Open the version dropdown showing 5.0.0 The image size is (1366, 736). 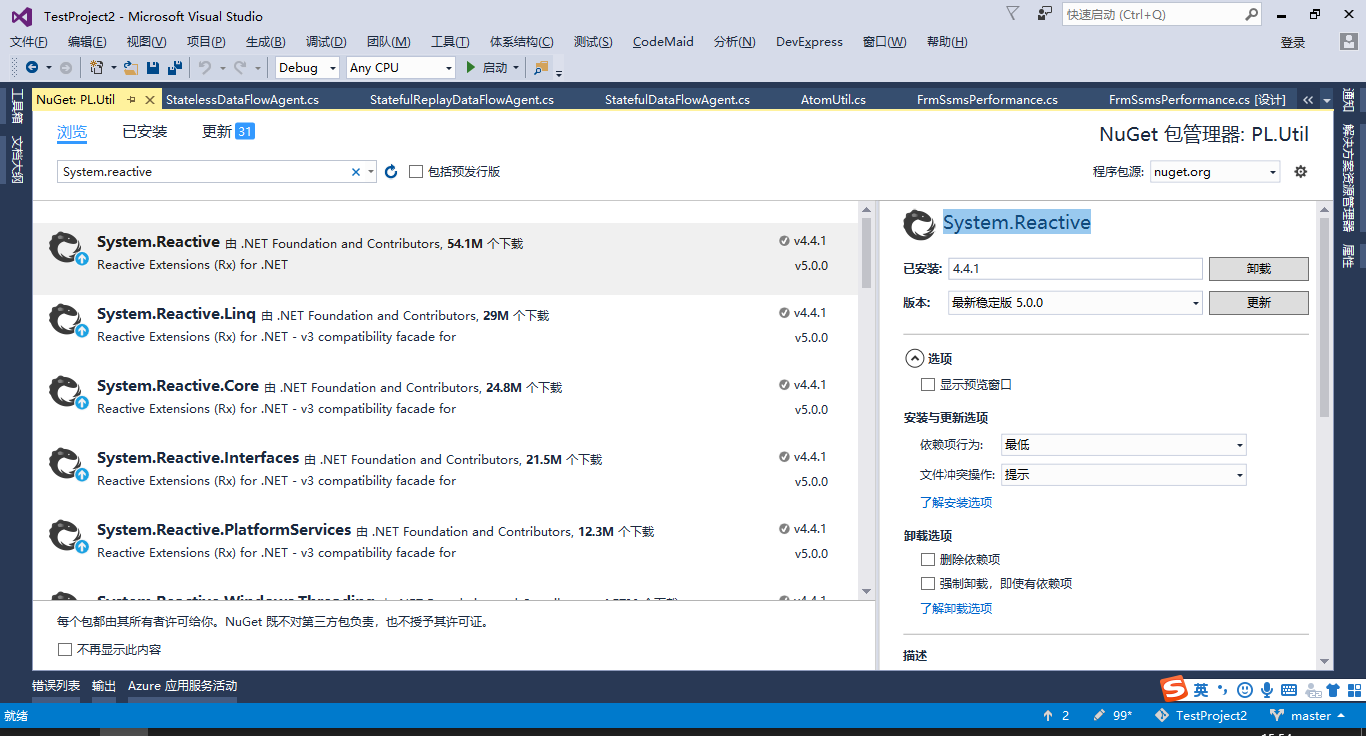click(1075, 303)
